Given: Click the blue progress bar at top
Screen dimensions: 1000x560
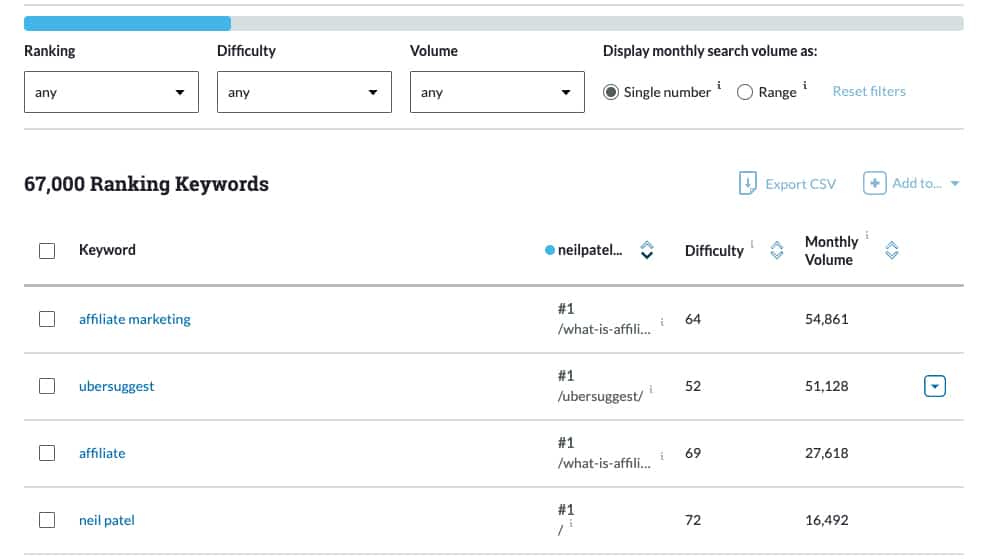Looking at the screenshot, I should (x=128, y=24).
